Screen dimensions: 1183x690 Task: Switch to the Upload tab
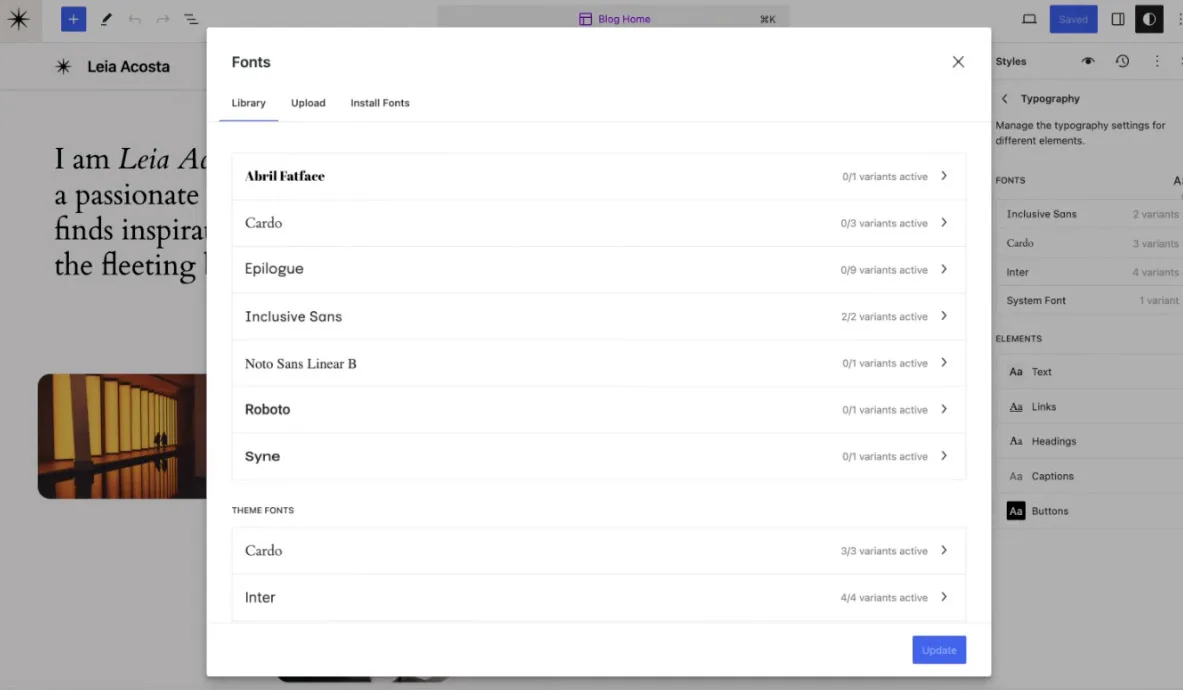point(308,103)
